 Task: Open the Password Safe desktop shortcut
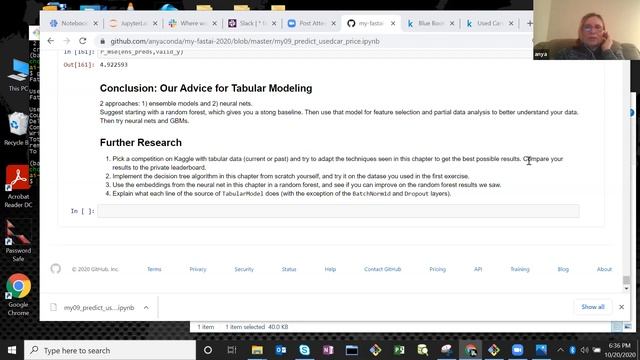tap(18, 241)
